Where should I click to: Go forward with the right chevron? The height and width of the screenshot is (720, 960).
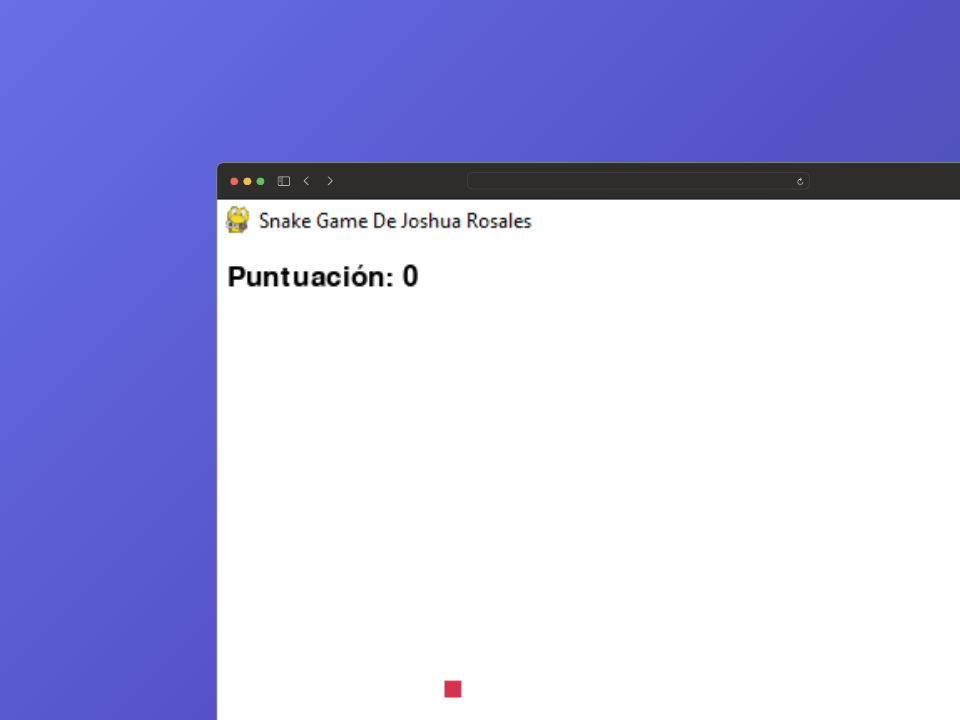click(330, 181)
